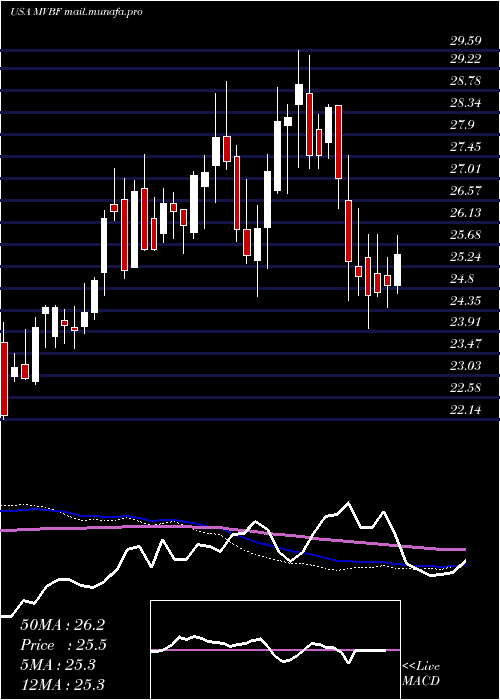Image resolution: width=500 pixels, height=700 pixels.
Task: Click the '5MA : 25.3' legend entry
Action: 58,665
